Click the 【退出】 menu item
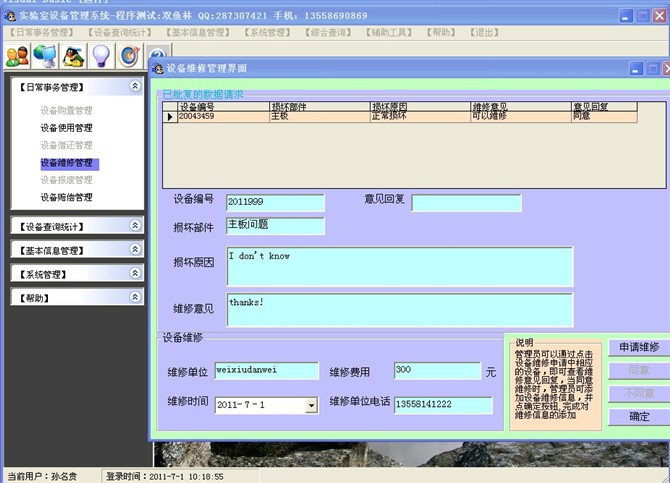The image size is (670, 483). pos(484,32)
